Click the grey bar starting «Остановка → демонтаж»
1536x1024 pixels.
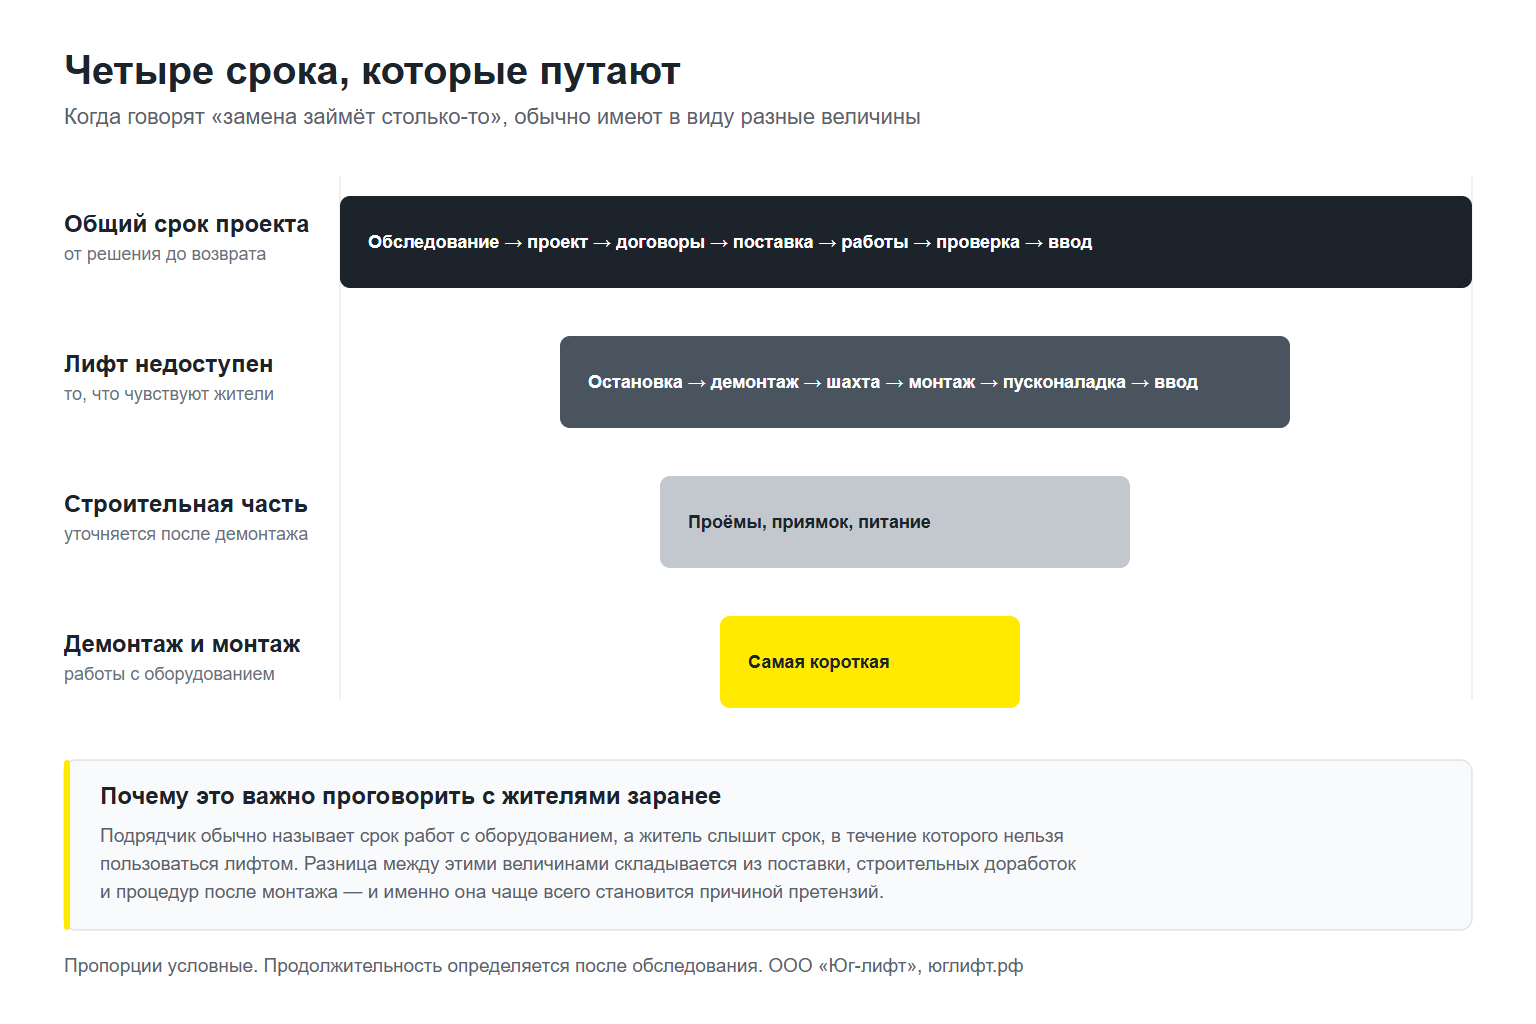point(925,382)
